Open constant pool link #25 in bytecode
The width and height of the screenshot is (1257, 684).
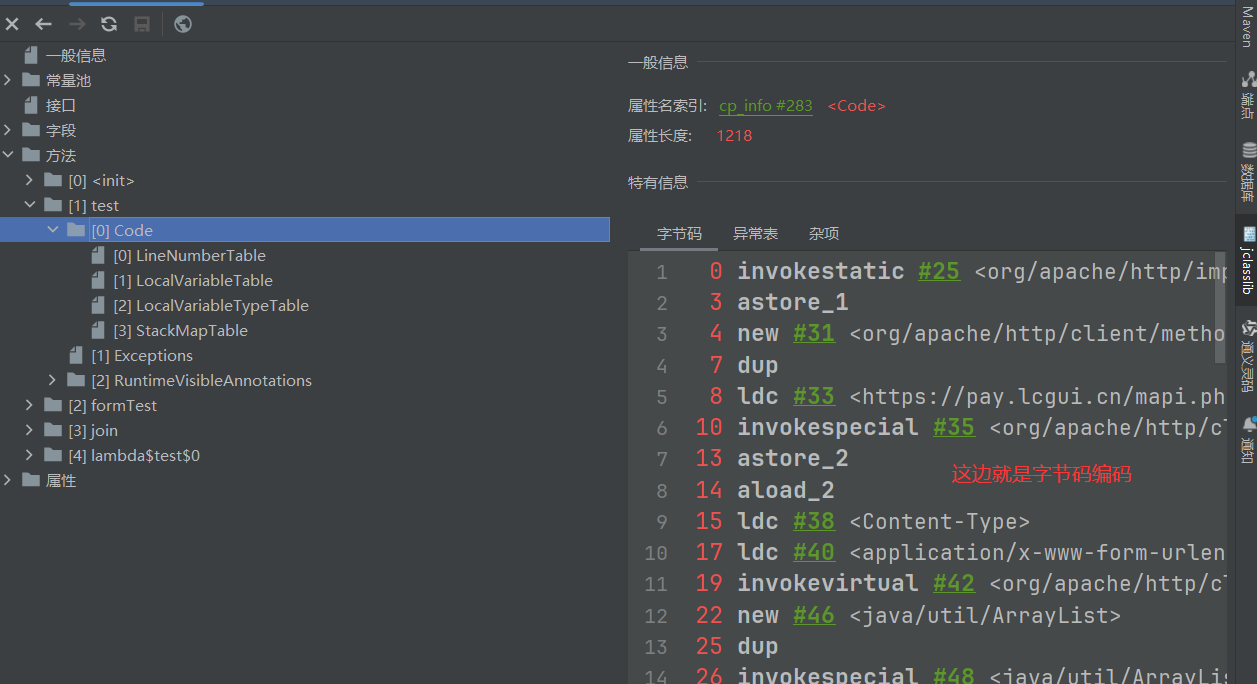[x=939, y=271]
